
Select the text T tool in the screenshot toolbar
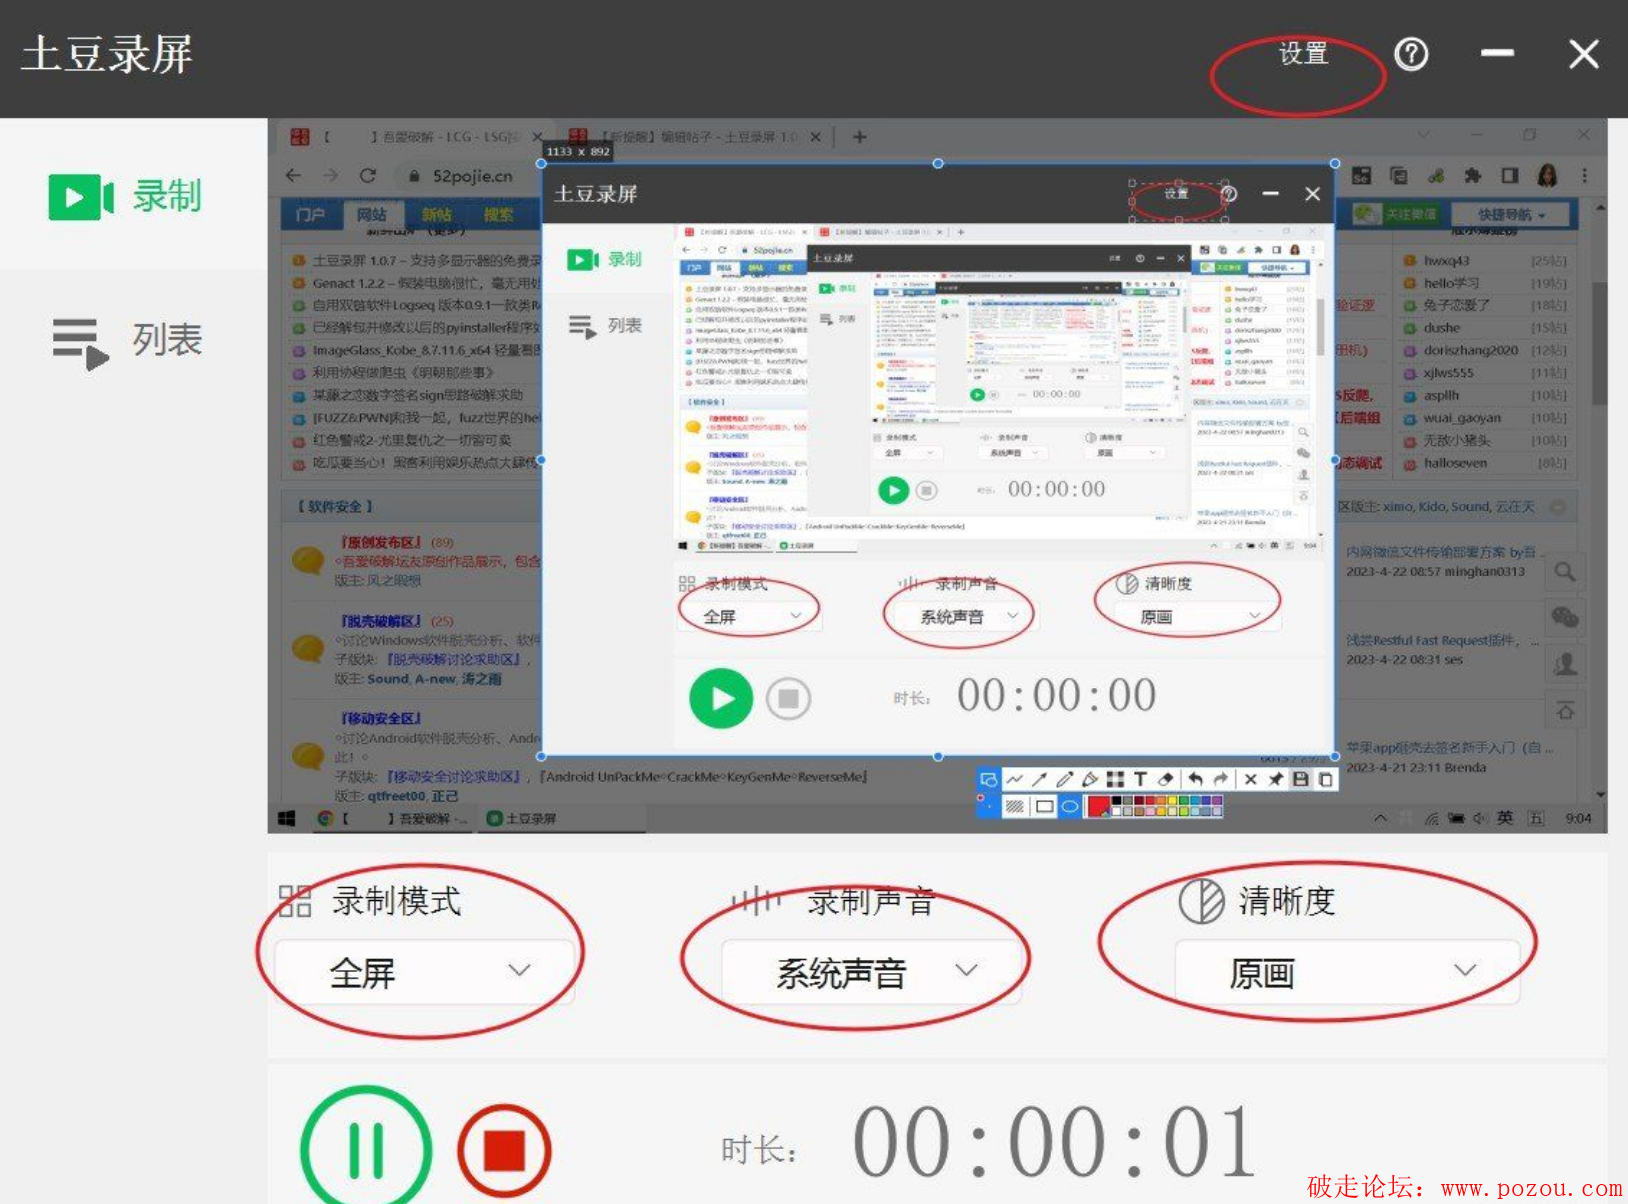[x=1140, y=779]
